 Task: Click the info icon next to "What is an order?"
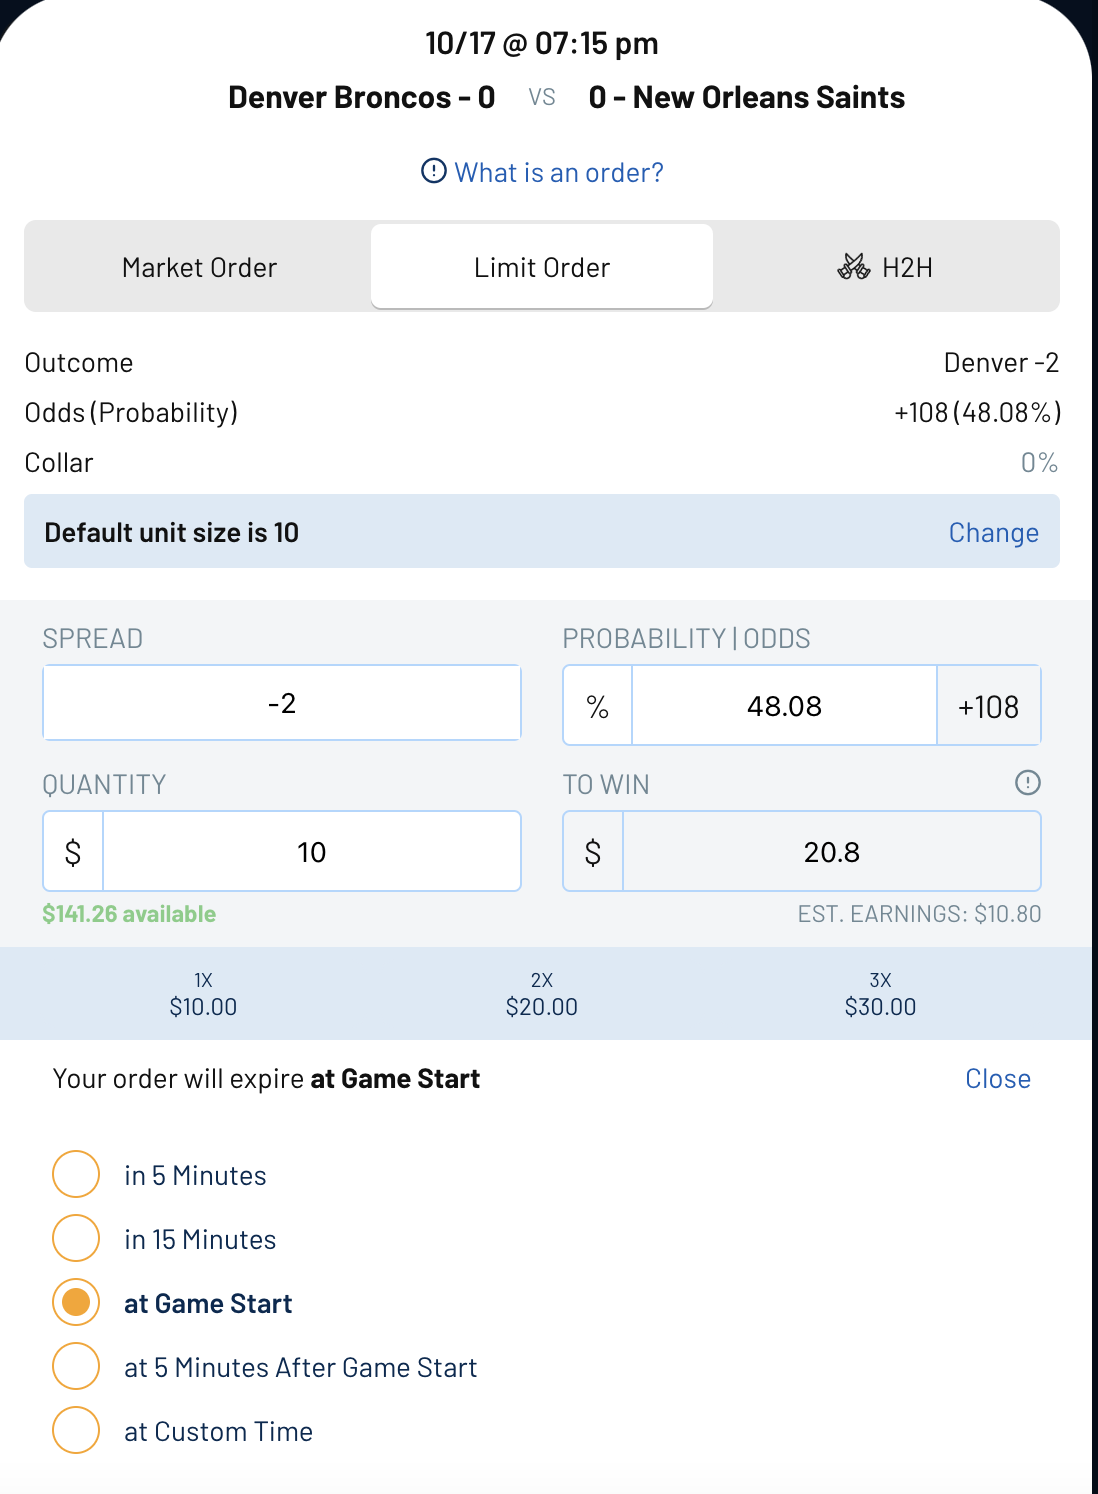click(x=432, y=172)
